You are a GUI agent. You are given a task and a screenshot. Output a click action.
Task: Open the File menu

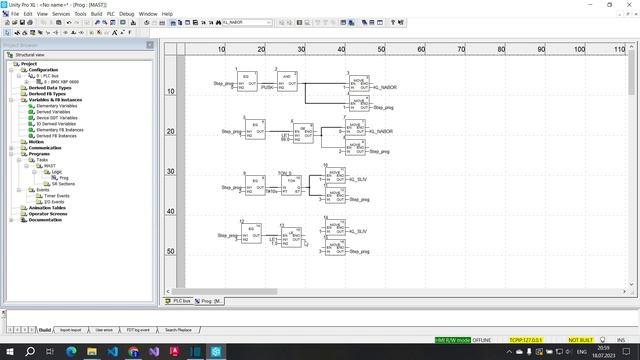(15, 14)
